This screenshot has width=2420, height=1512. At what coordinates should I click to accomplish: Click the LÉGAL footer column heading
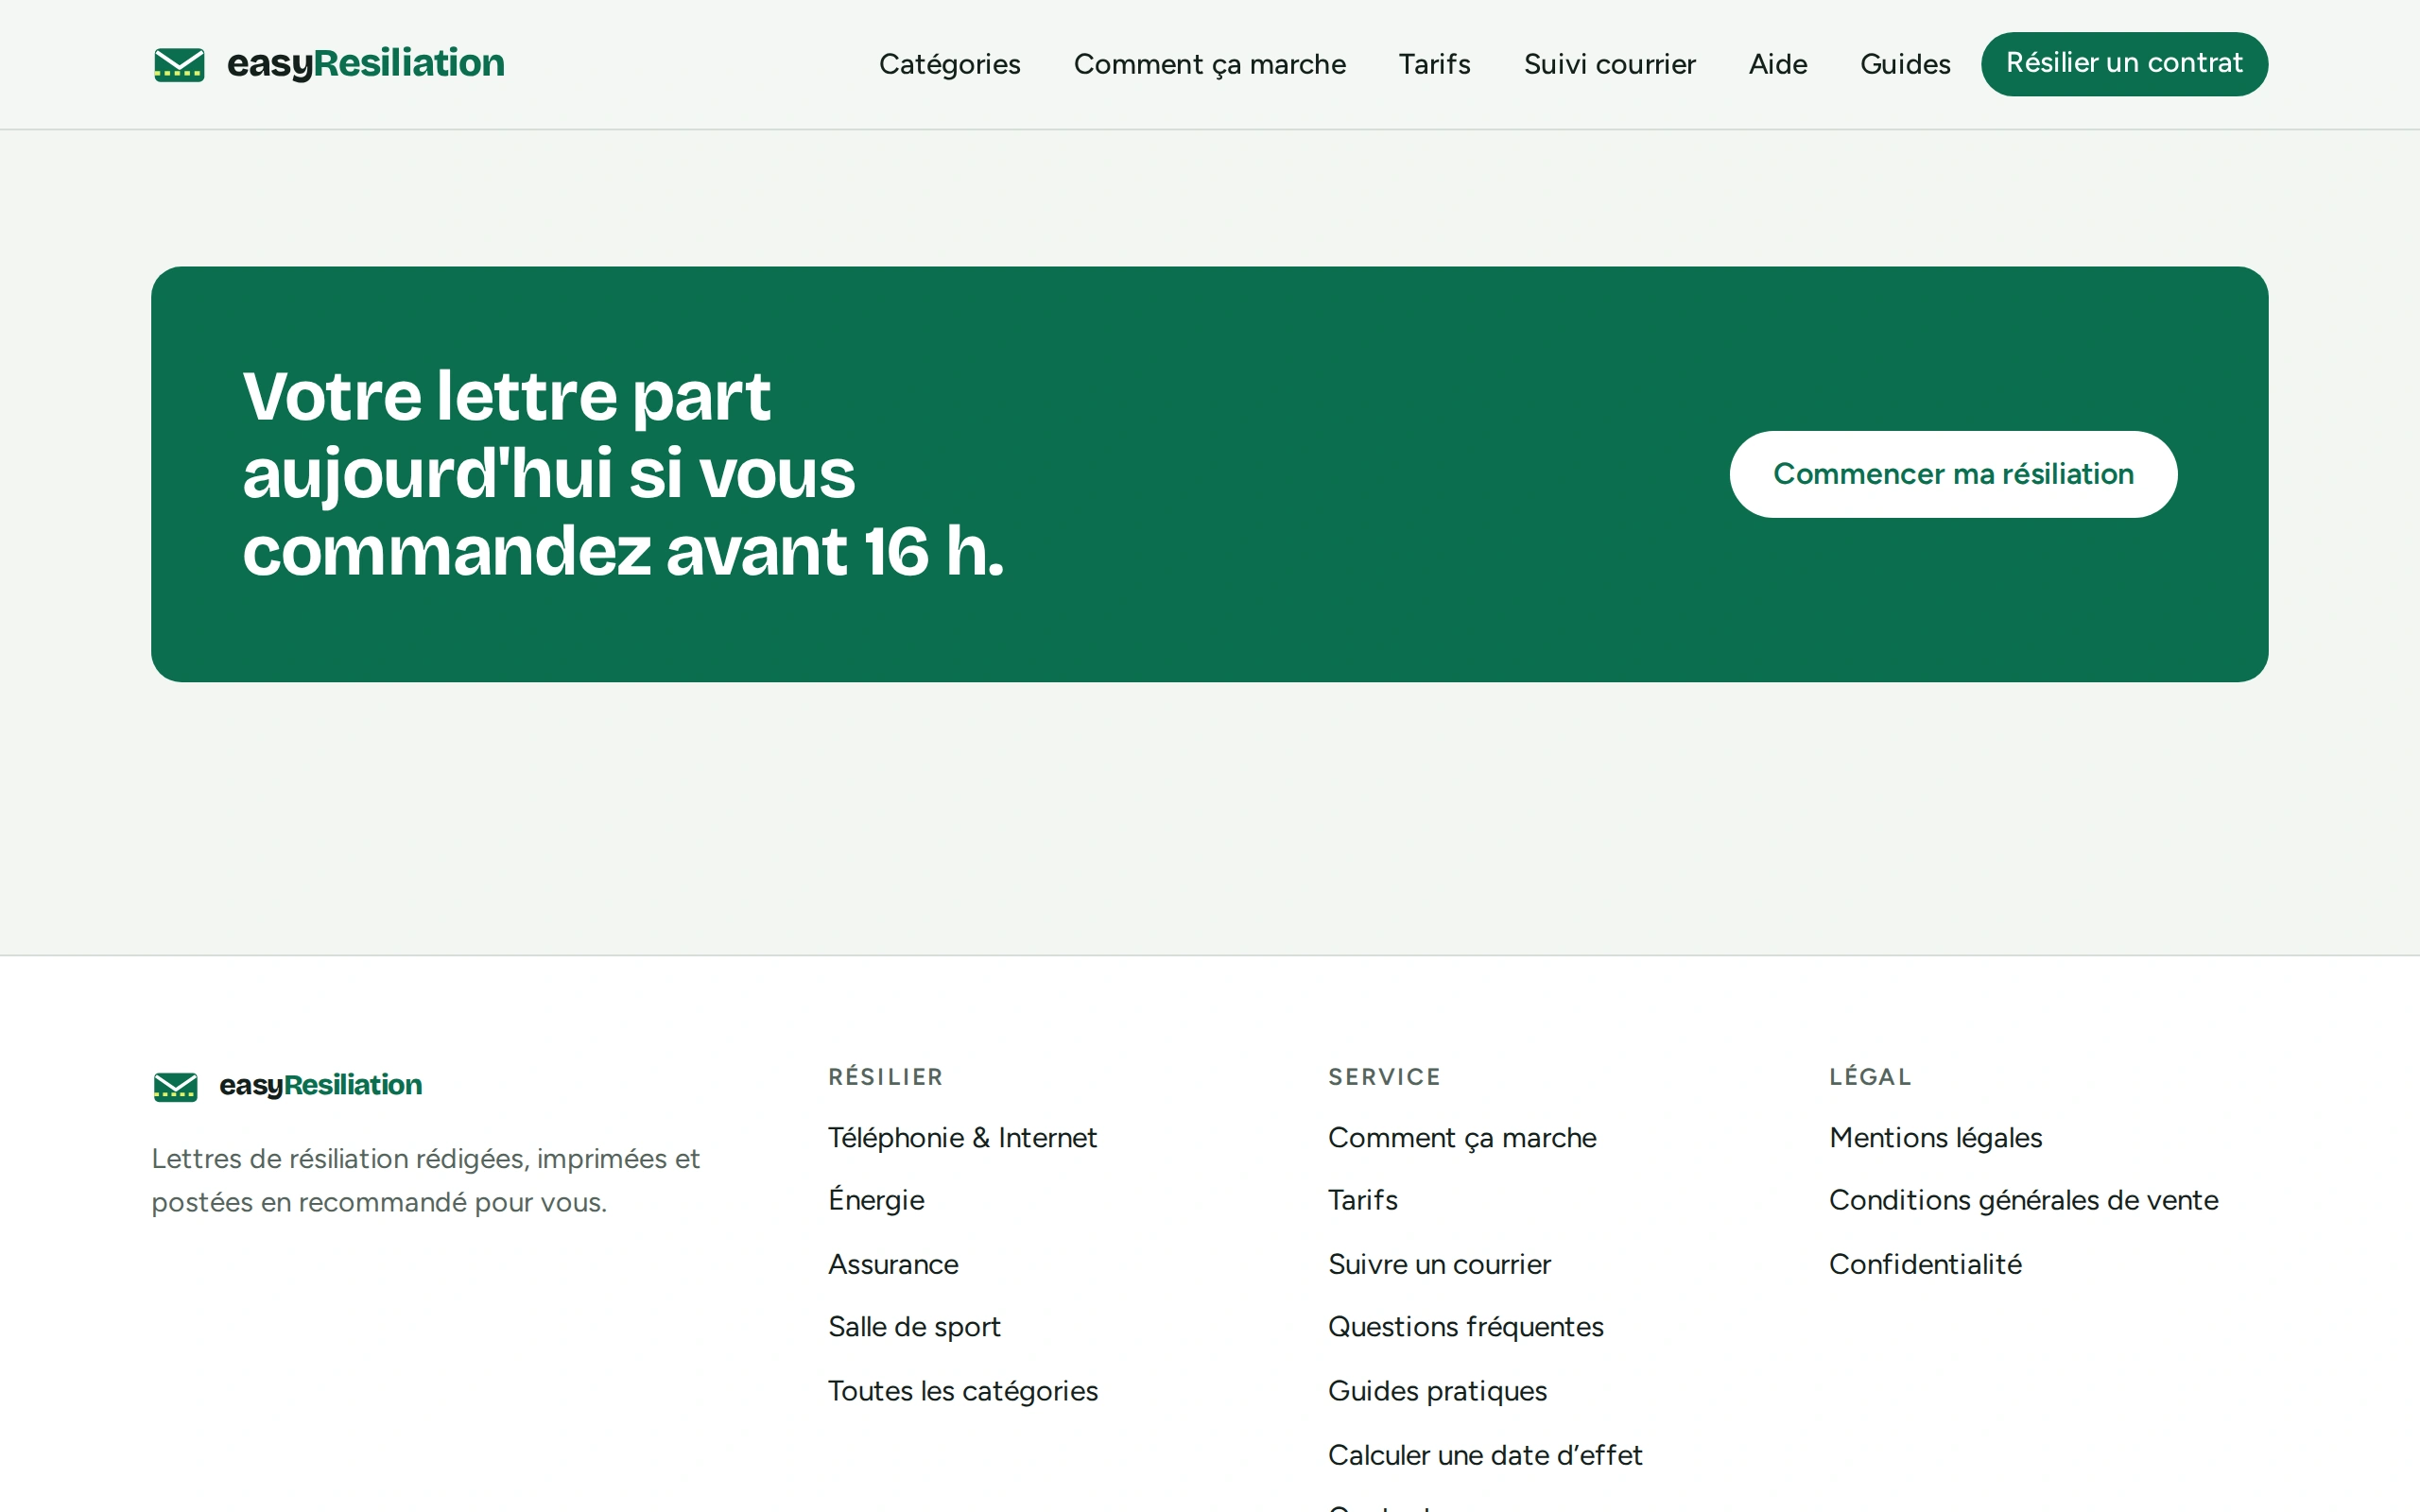click(1870, 1077)
